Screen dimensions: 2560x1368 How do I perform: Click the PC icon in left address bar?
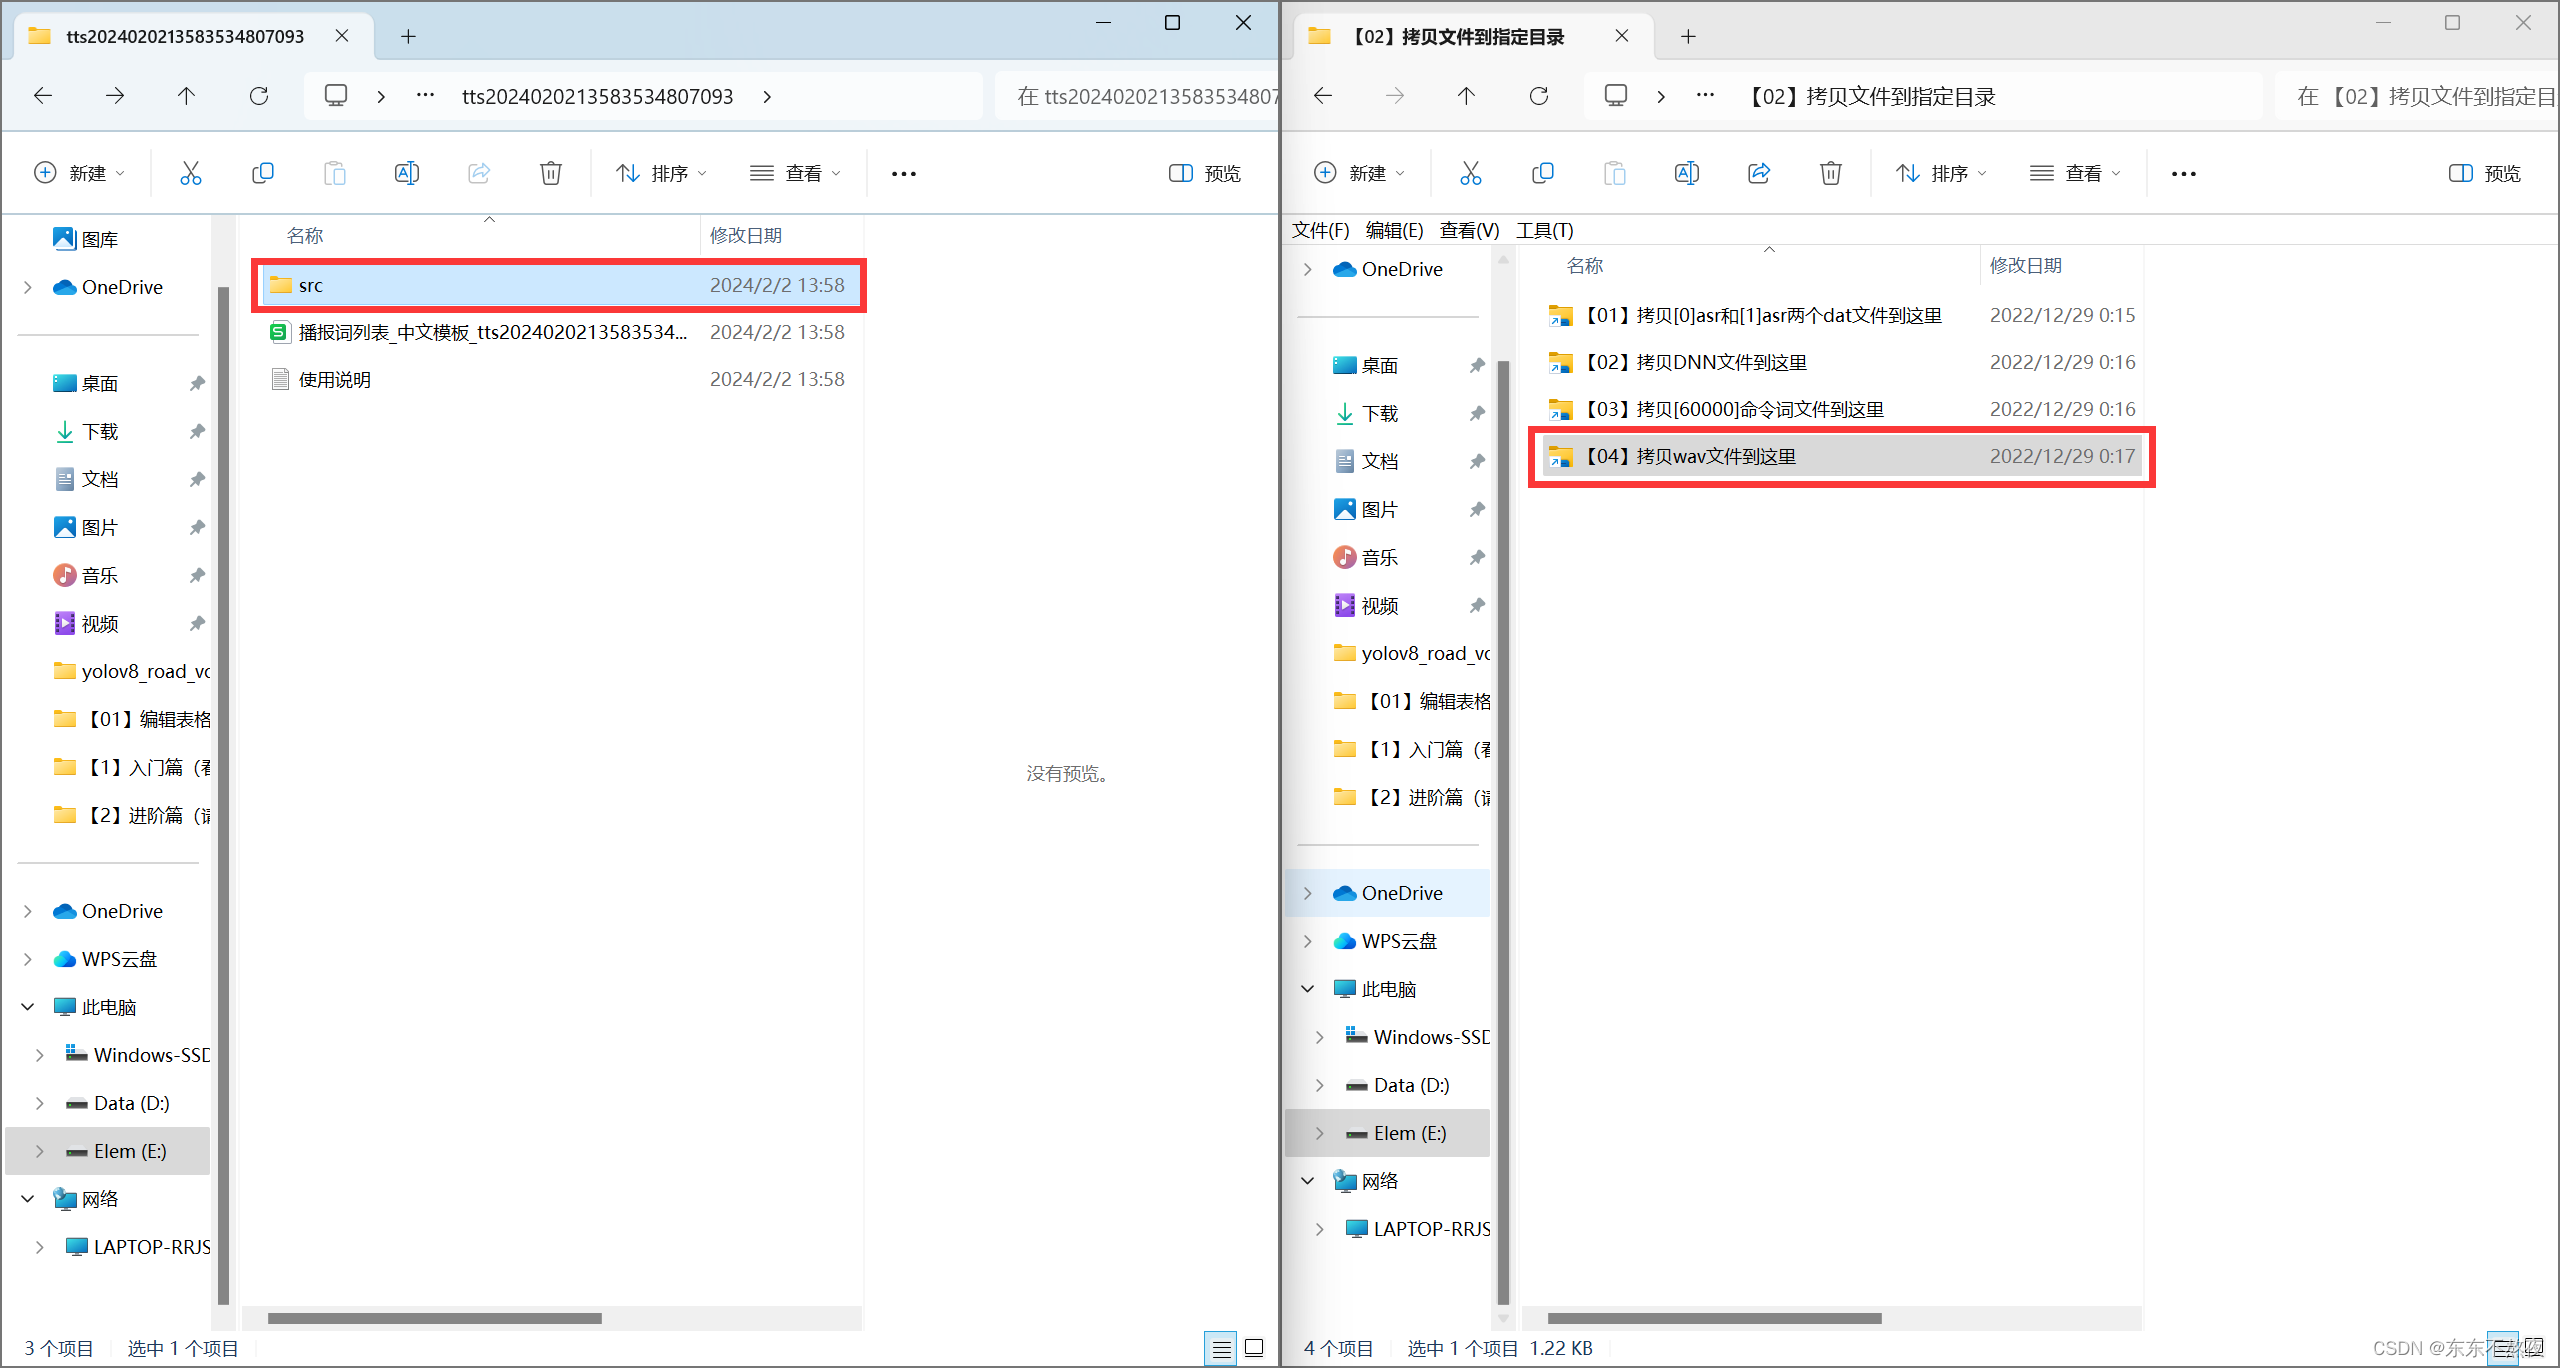click(x=336, y=96)
